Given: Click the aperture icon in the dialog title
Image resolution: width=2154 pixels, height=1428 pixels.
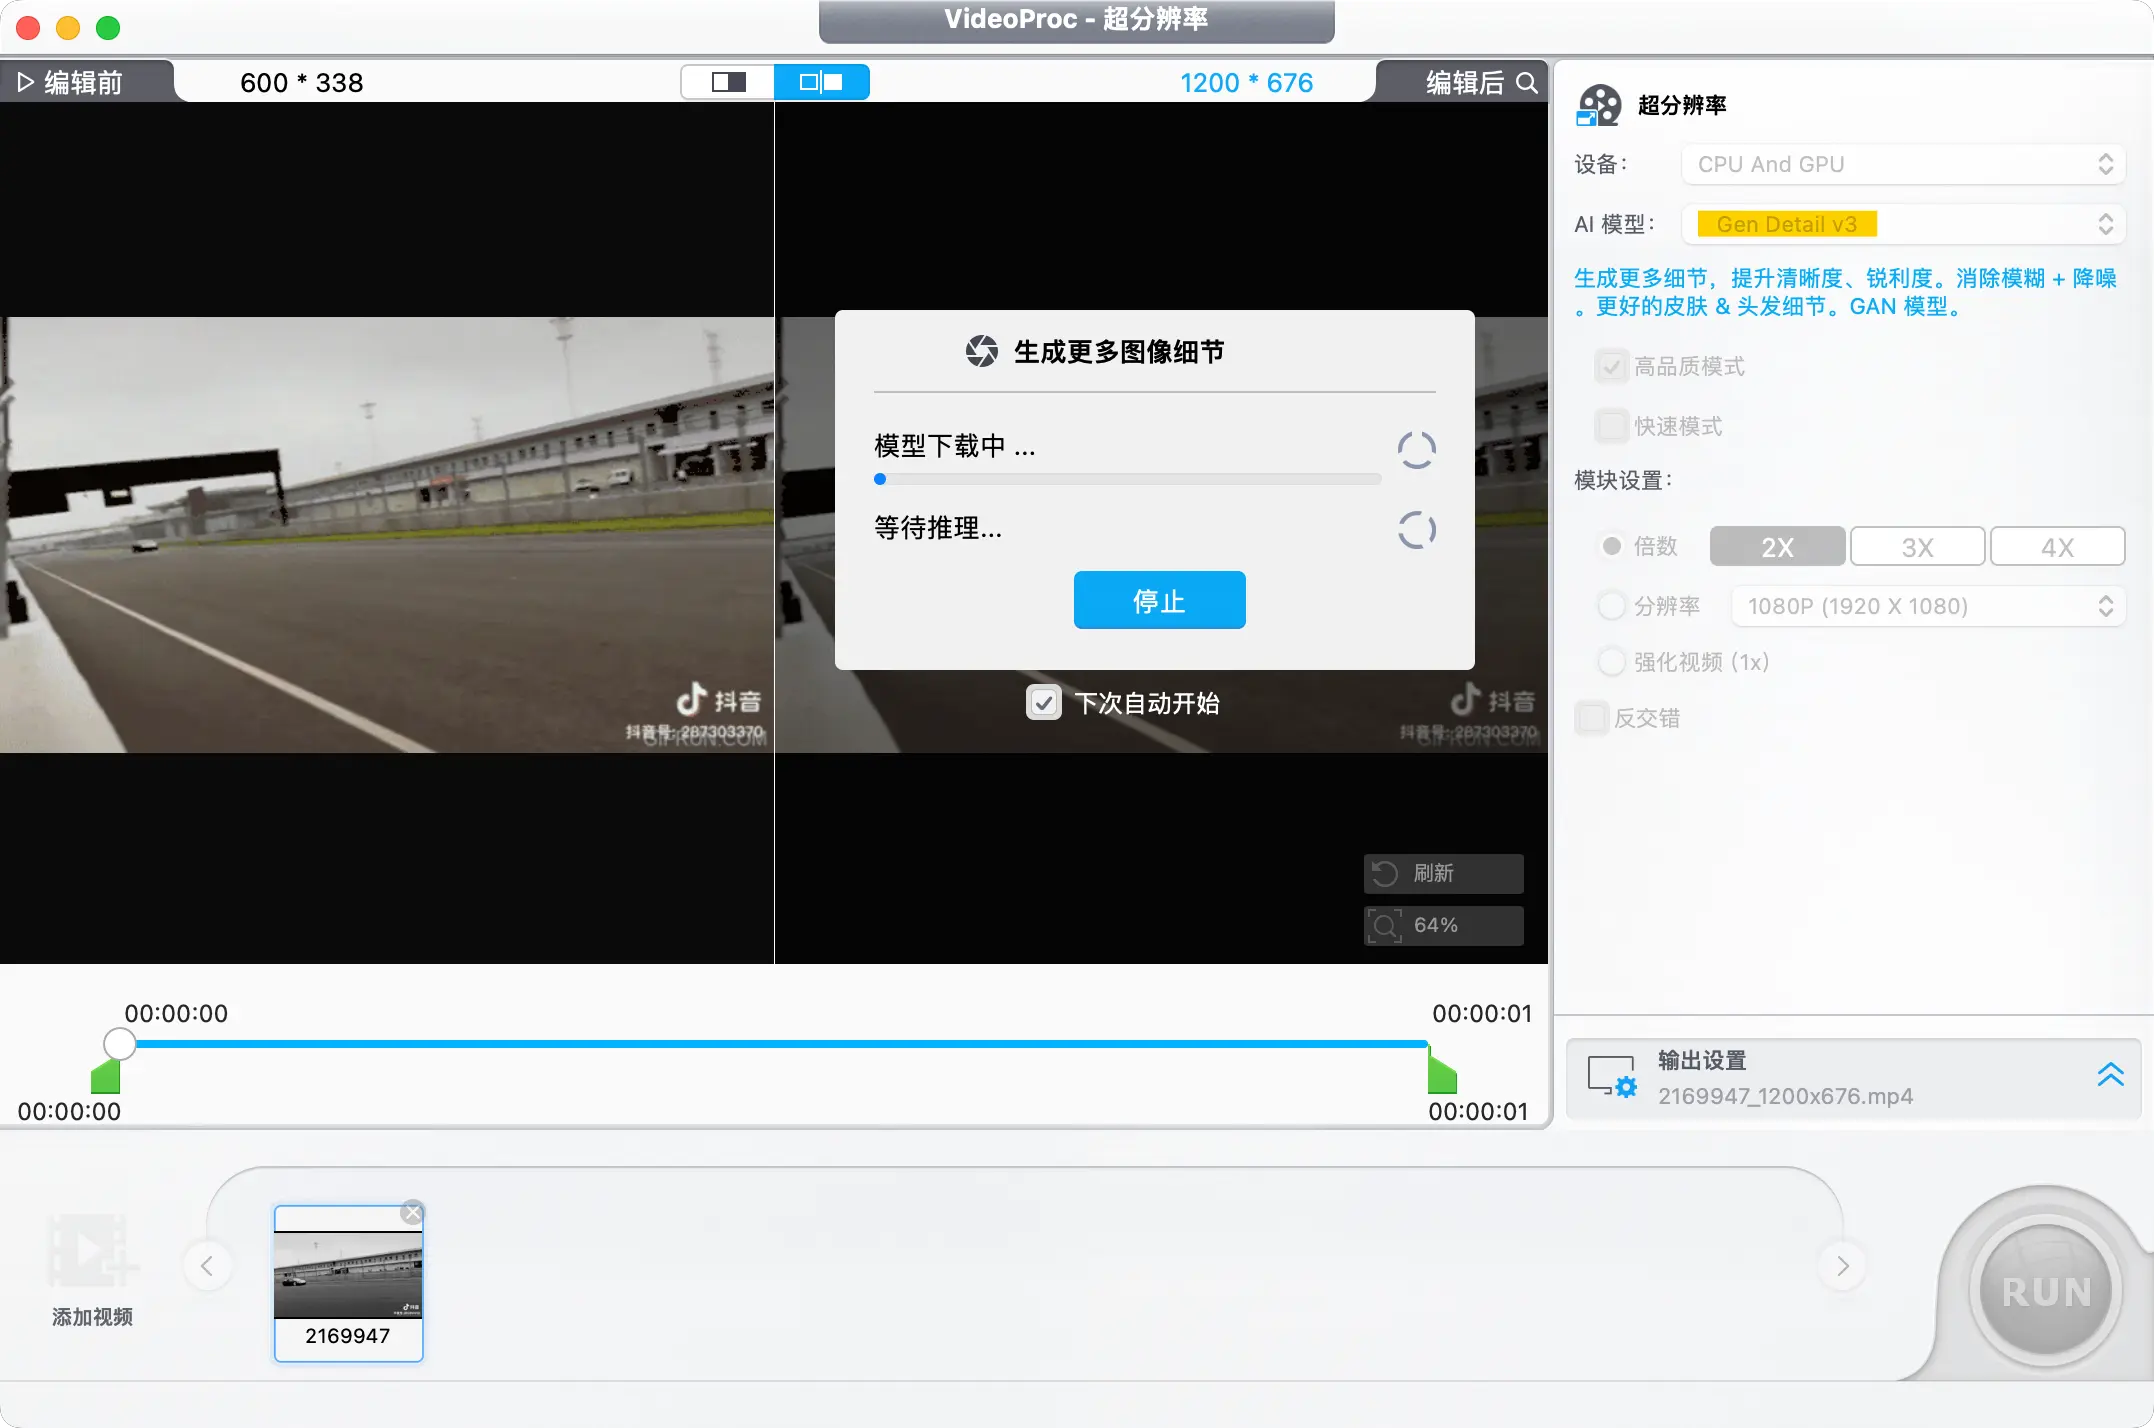Looking at the screenshot, I should [981, 351].
